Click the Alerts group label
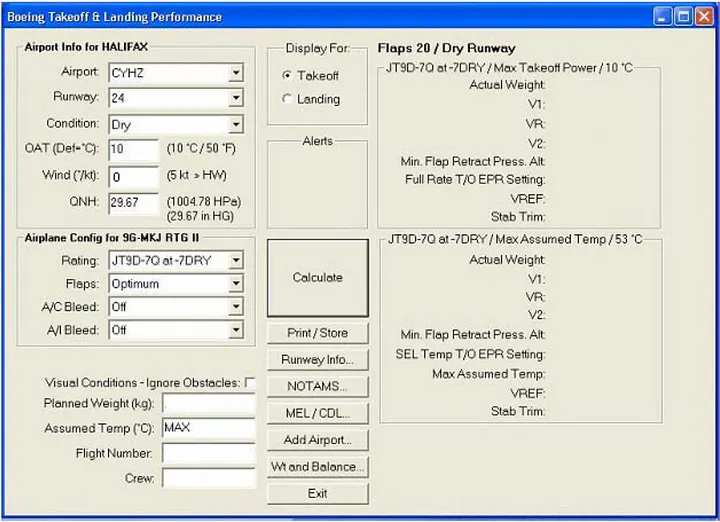720x522 pixels. pyautogui.click(x=318, y=141)
